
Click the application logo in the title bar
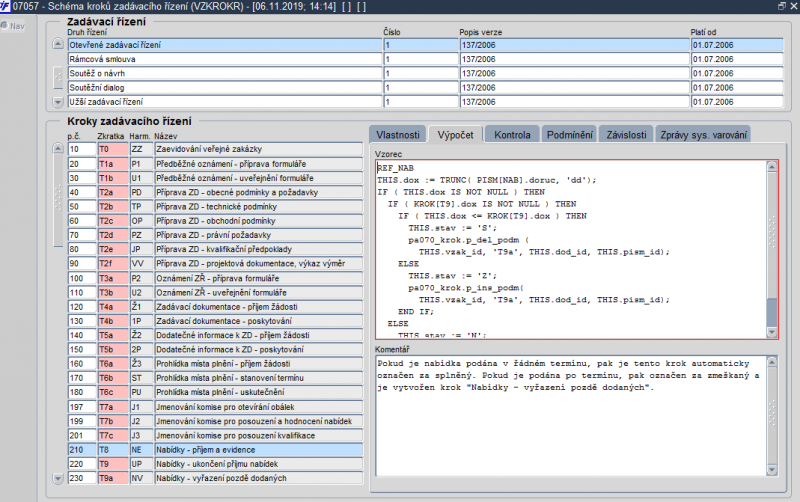(x=7, y=6)
